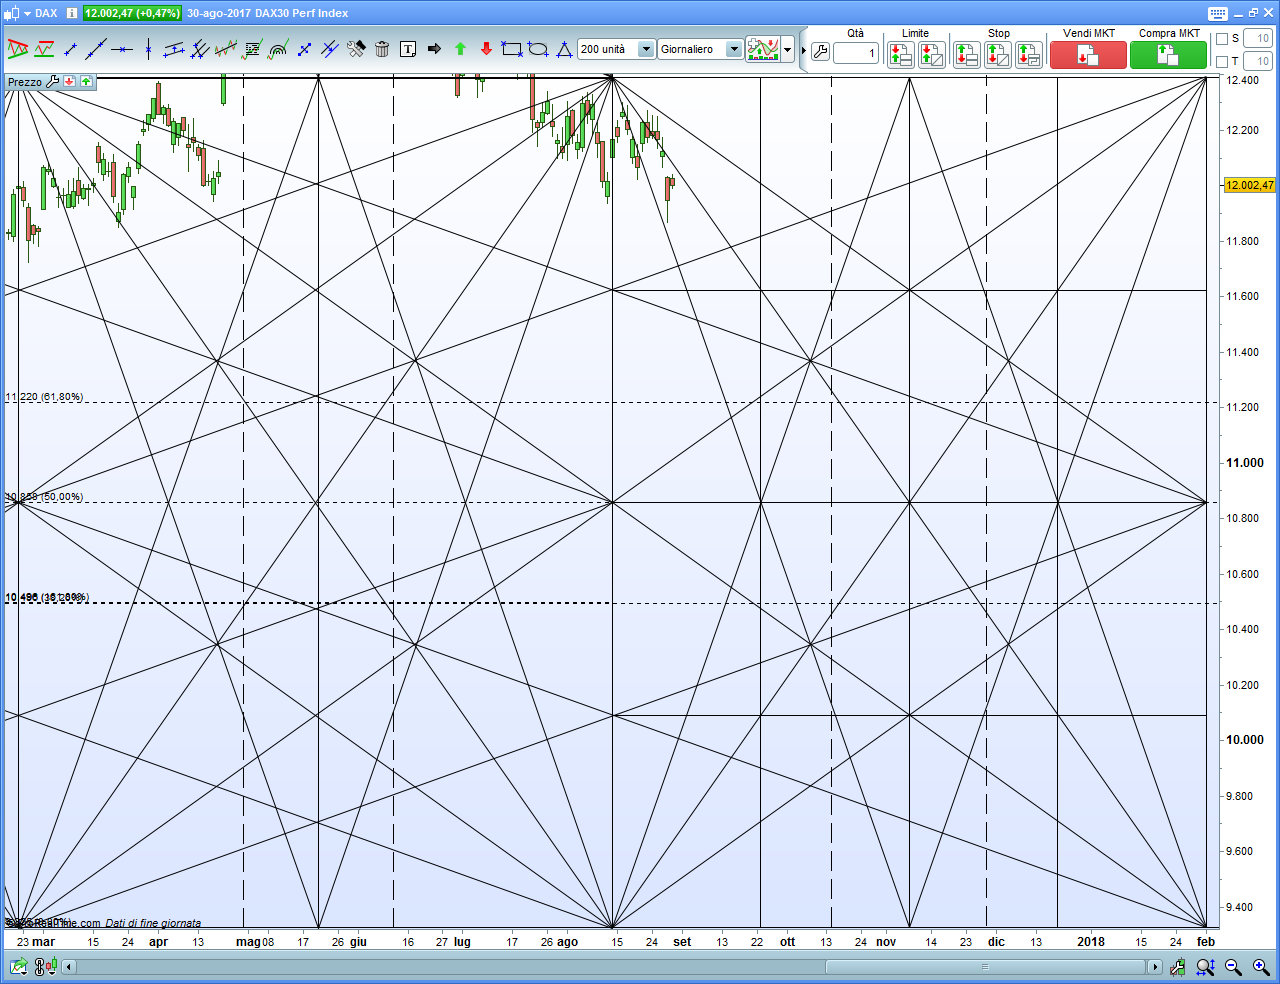Select the extended trend line tool
1280x984 pixels.
(x=96, y=49)
